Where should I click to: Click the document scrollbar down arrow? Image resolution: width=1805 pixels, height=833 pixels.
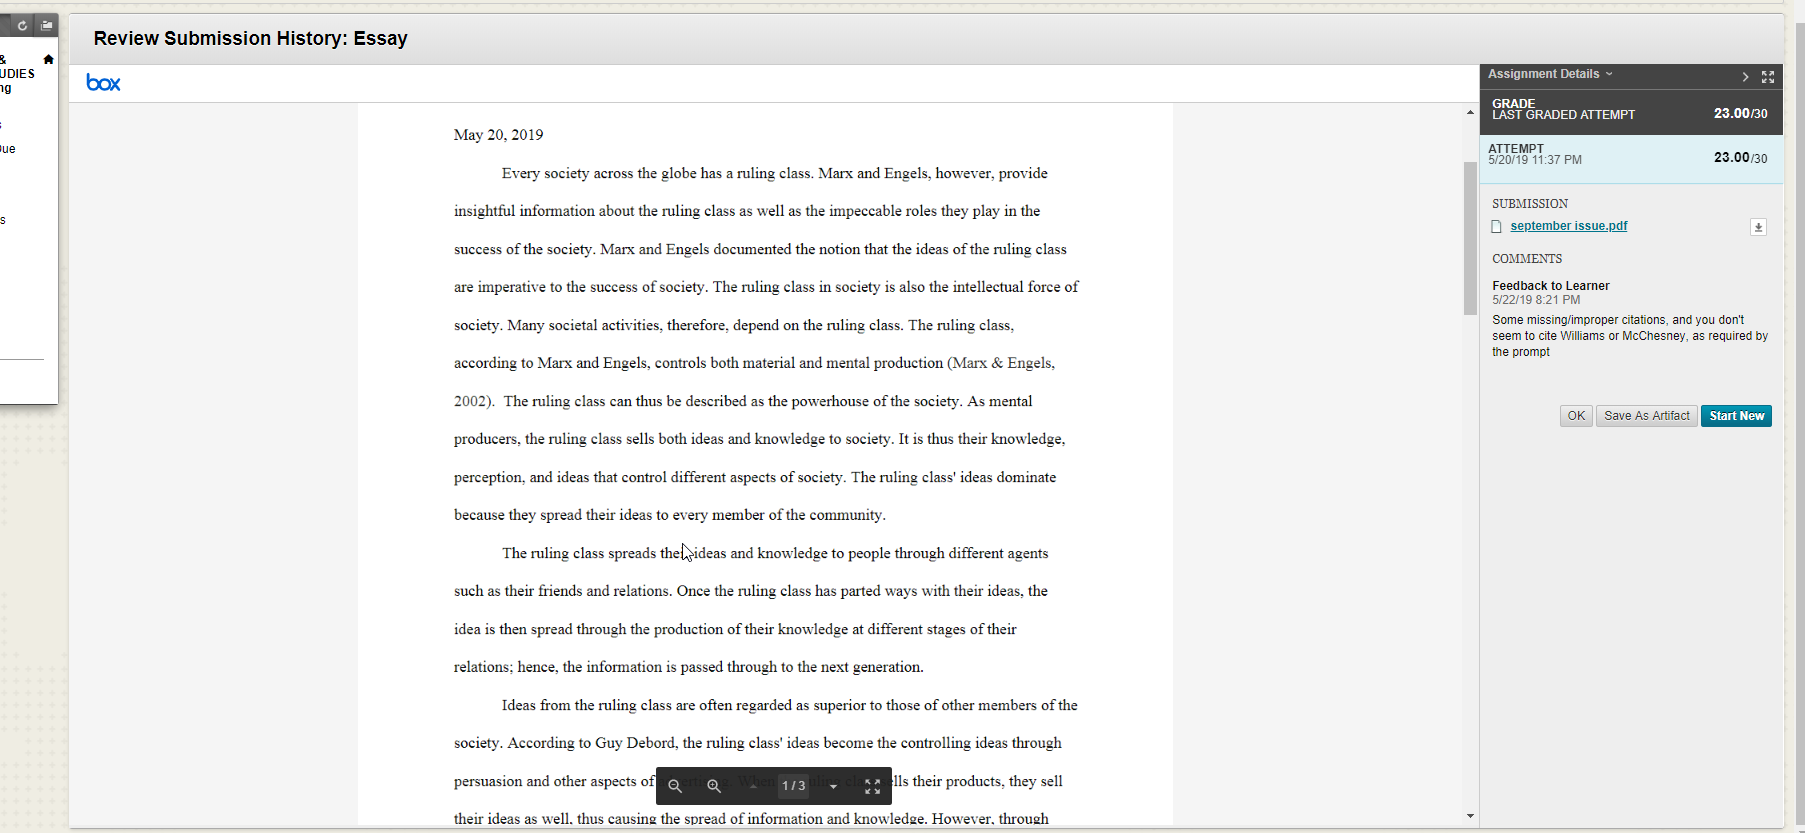[1470, 816]
